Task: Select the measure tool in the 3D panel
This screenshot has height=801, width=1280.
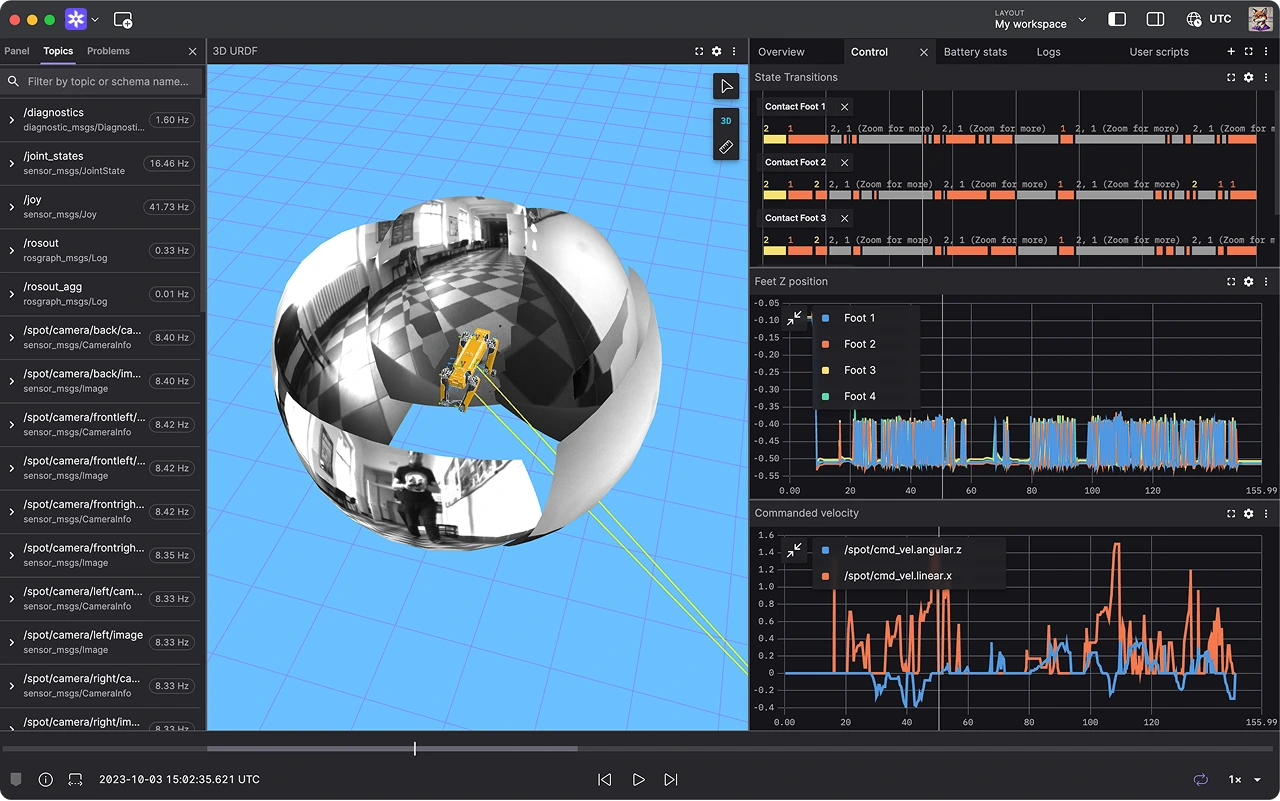Action: (726, 147)
